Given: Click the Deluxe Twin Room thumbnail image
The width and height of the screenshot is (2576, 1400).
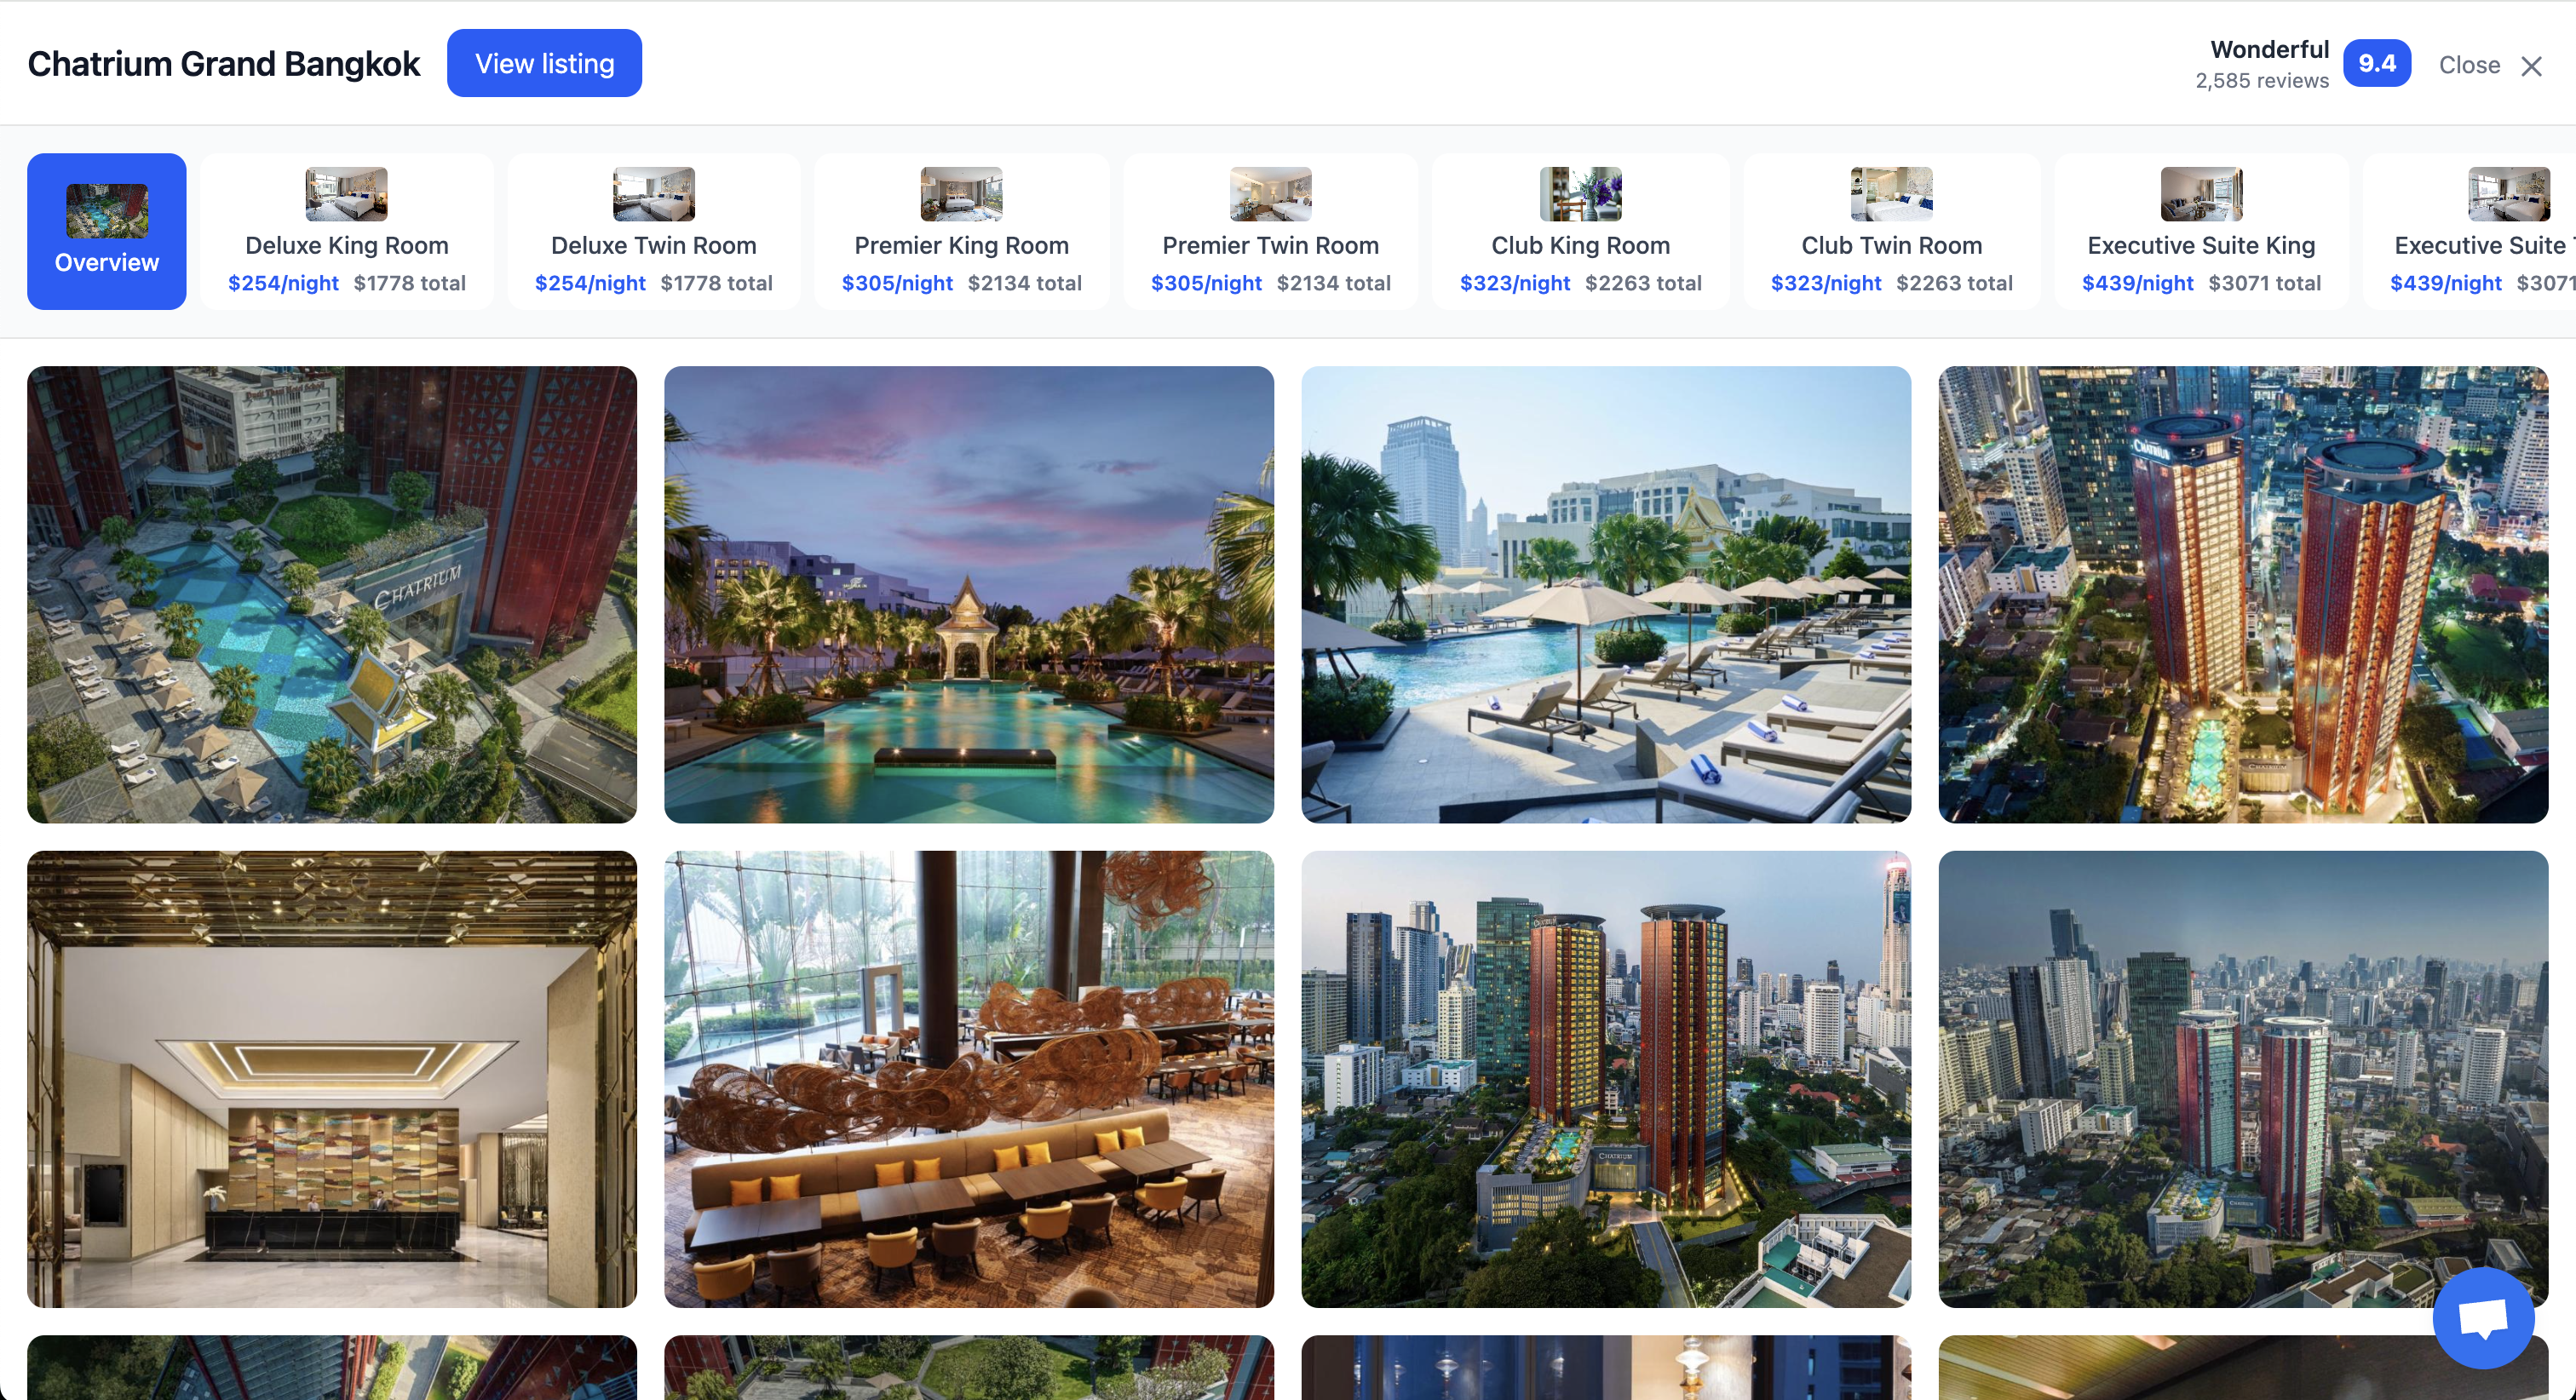Looking at the screenshot, I should (x=654, y=194).
